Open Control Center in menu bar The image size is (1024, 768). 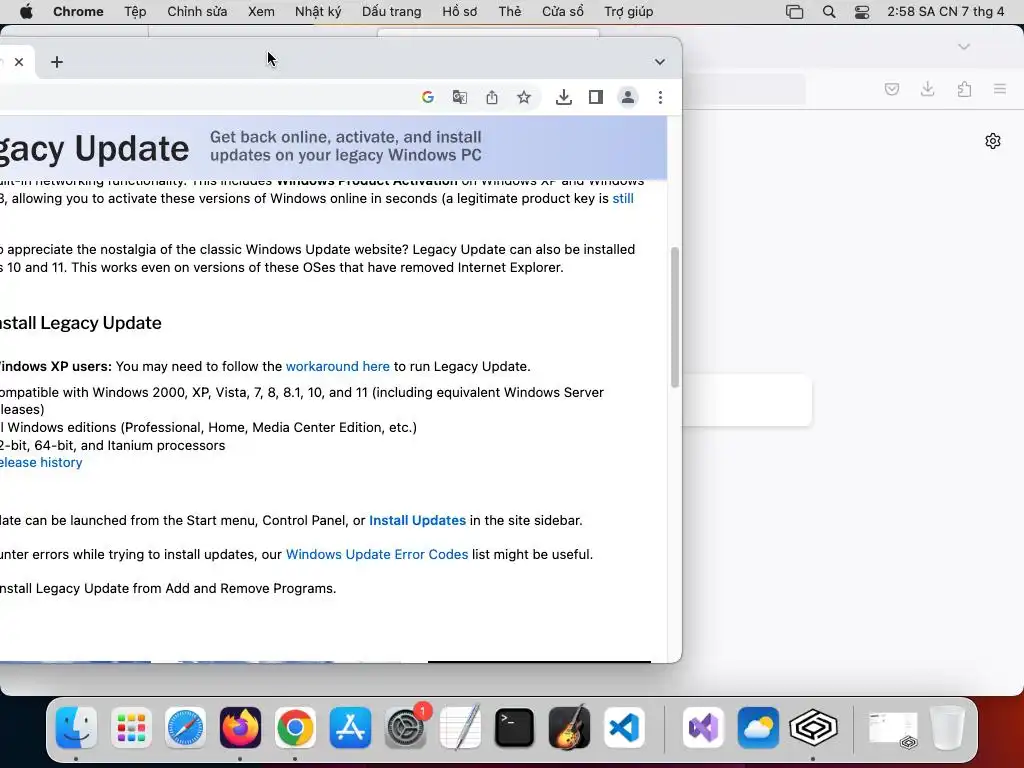(x=862, y=12)
